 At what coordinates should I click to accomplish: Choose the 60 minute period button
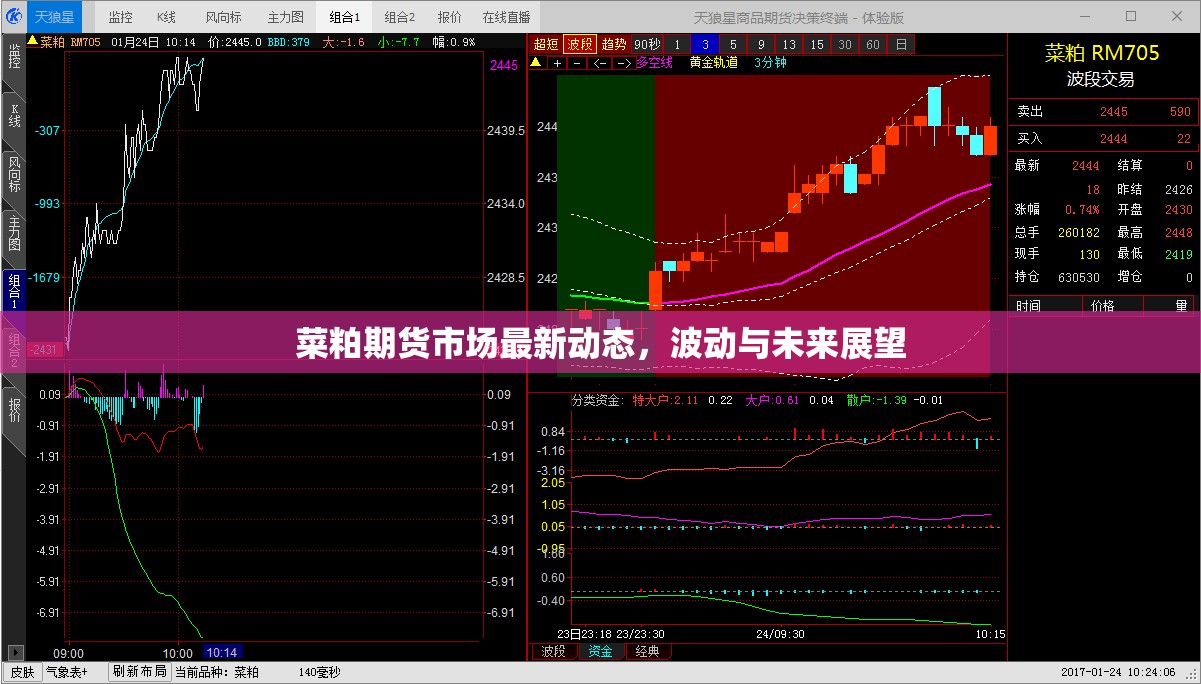click(x=873, y=44)
